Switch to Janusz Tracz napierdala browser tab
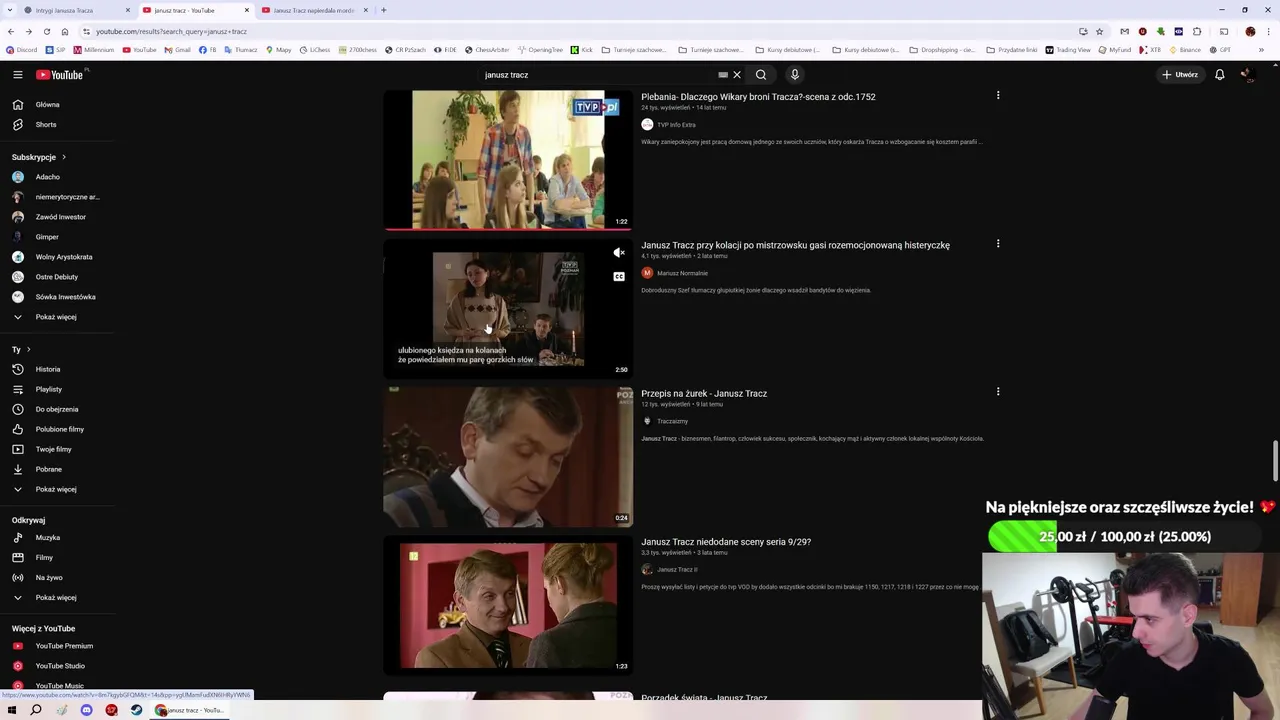The width and height of the screenshot is (1280, 720). click(314, 10)
